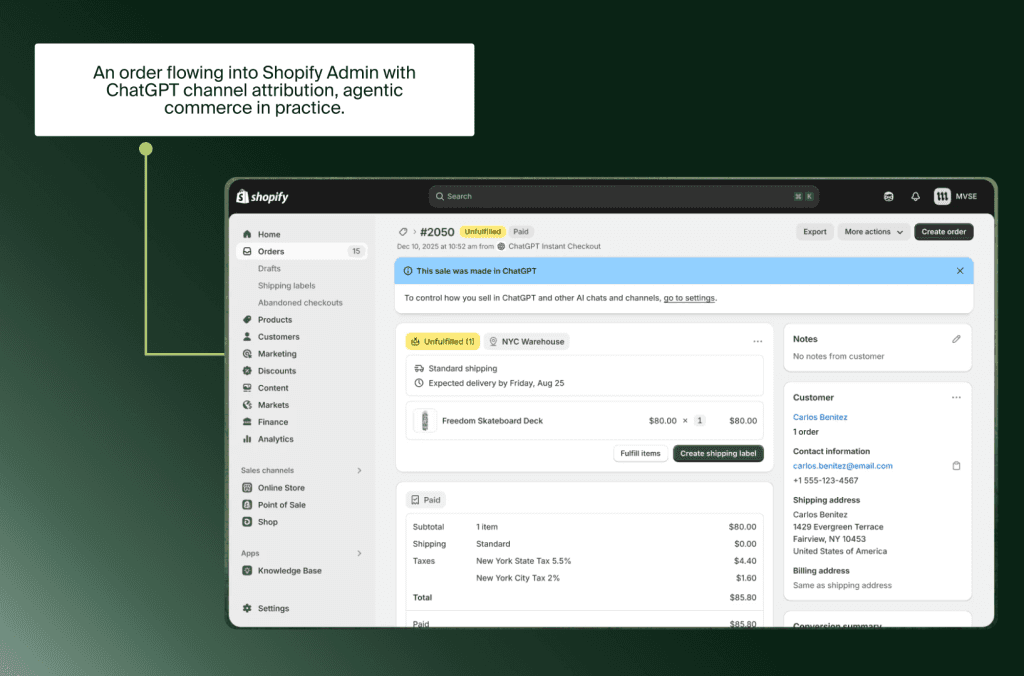Click the orders count badge 15
This screenshot has width=1024, height=676.
click(x=356, y=251)
